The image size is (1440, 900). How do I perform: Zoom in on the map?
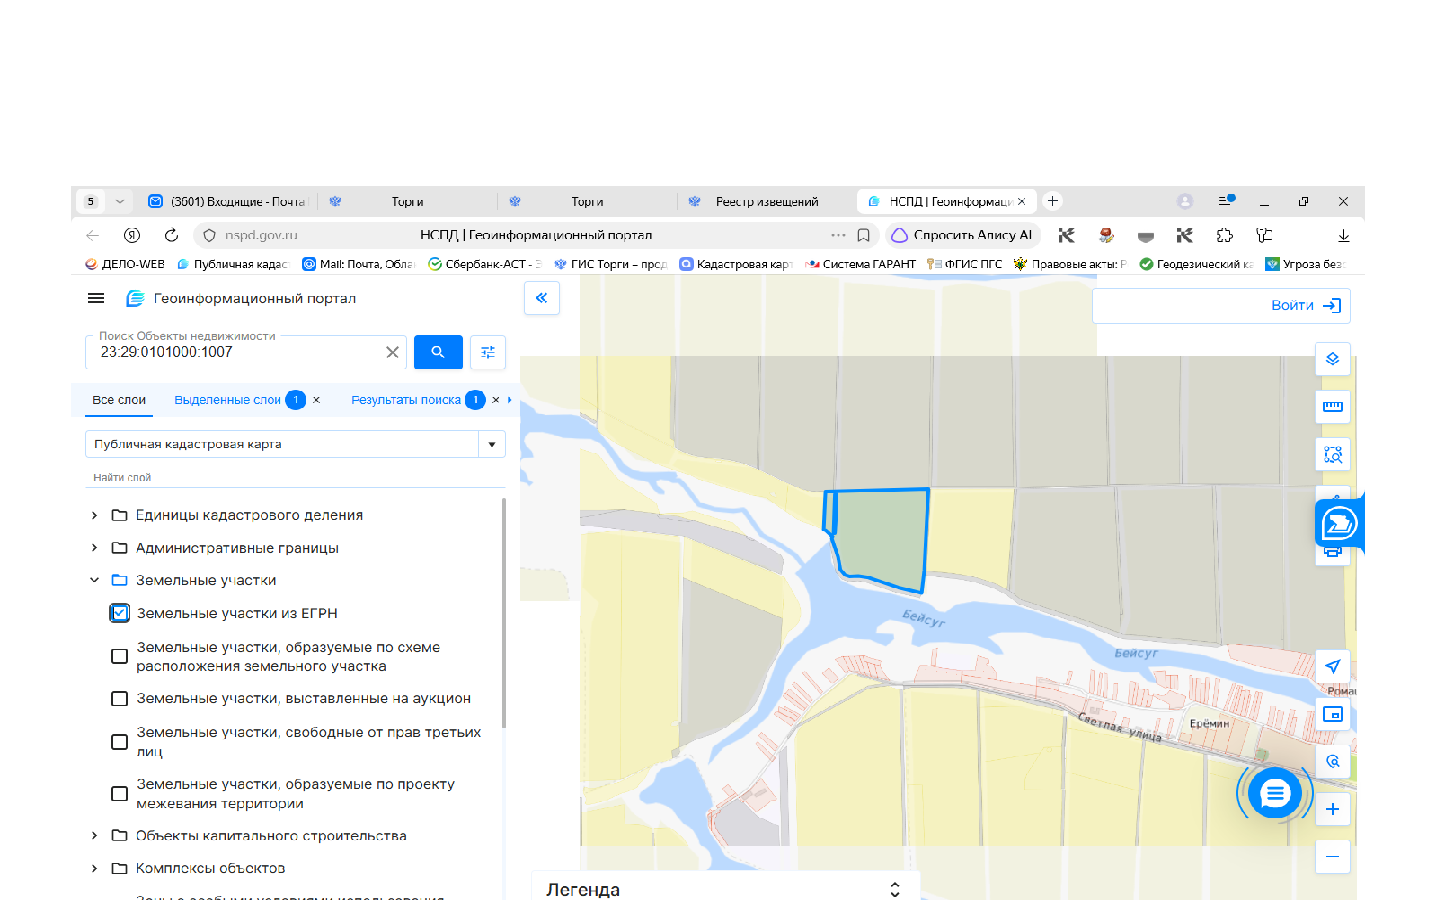(x=1333, y=809)
